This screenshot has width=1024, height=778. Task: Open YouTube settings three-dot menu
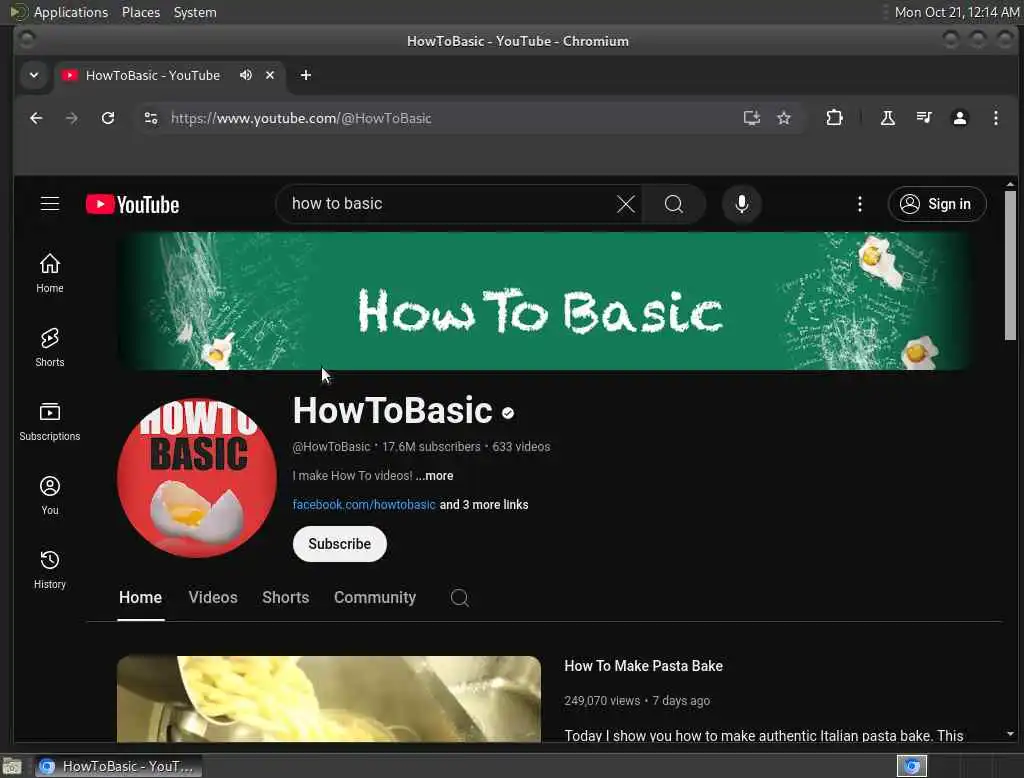[x=859, y=204]
